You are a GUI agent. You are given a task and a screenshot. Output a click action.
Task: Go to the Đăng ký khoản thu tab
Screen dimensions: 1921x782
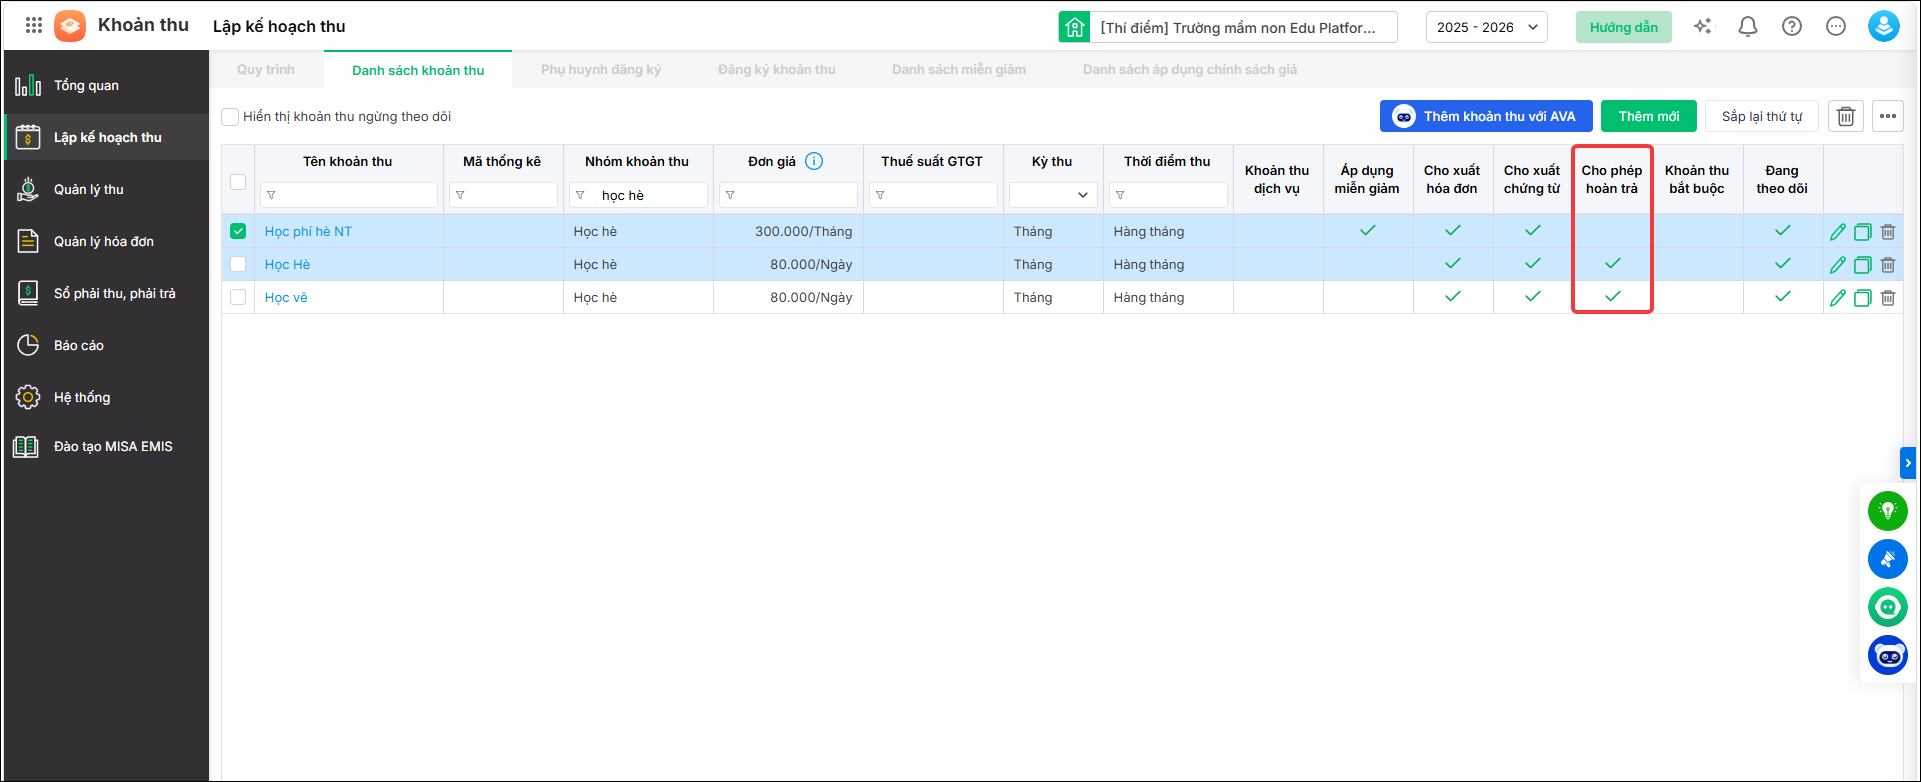pos(777,70)
